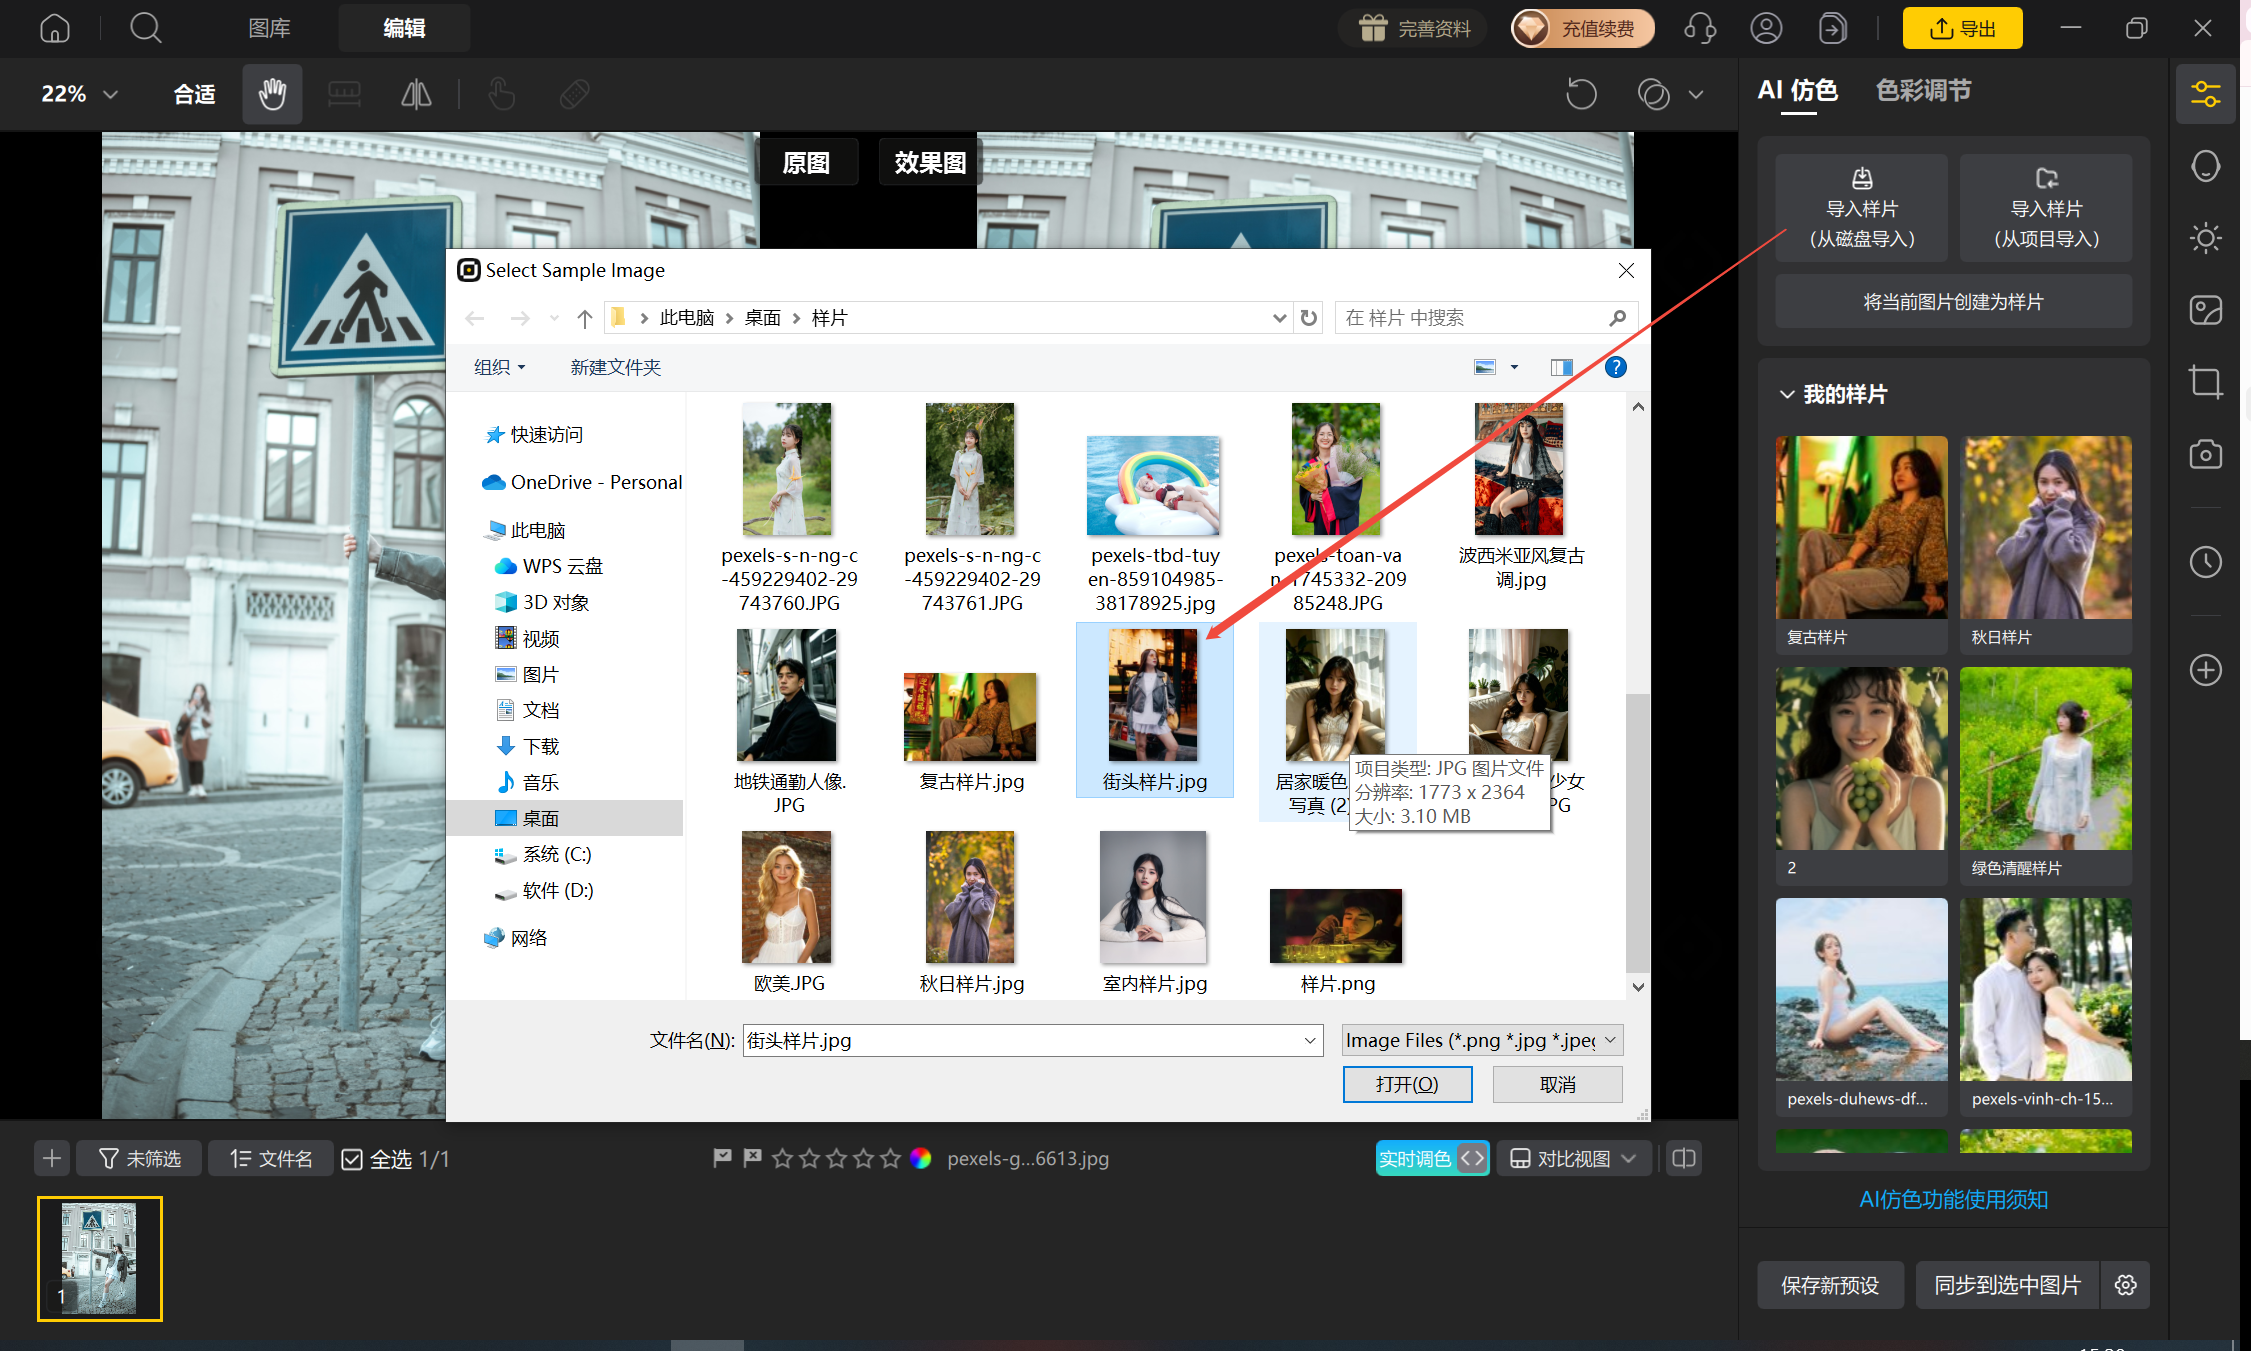Open the brightness sun sidebar icon
This screenshot has width=2251, height=1351.
[2205, 238]
